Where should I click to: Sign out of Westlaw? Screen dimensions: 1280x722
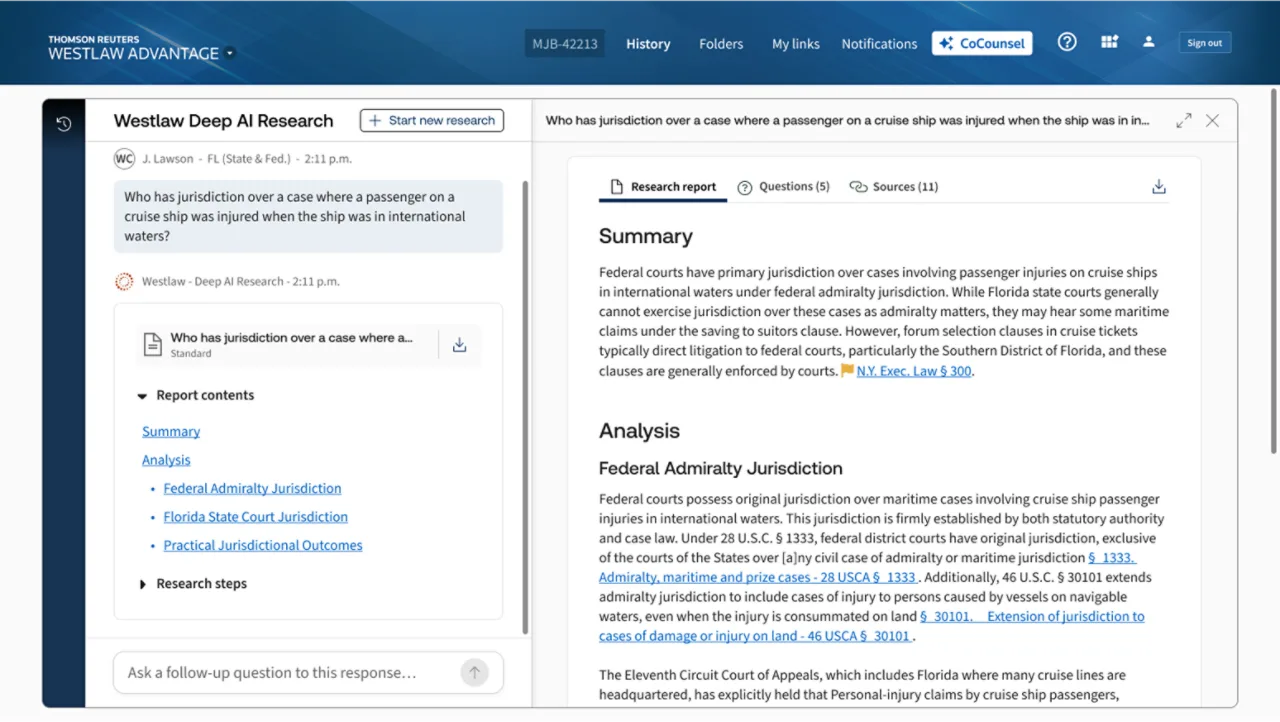1204,43
